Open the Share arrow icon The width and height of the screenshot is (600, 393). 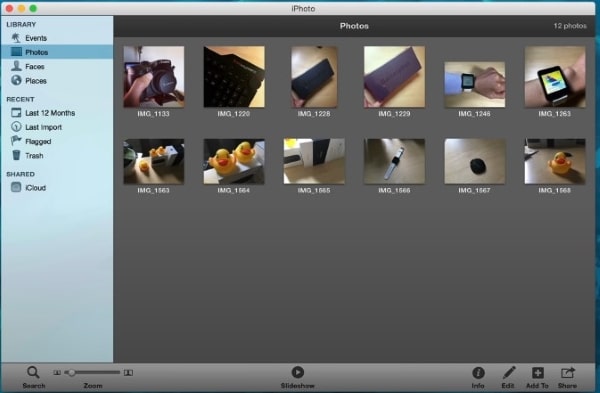coord(568,372)
